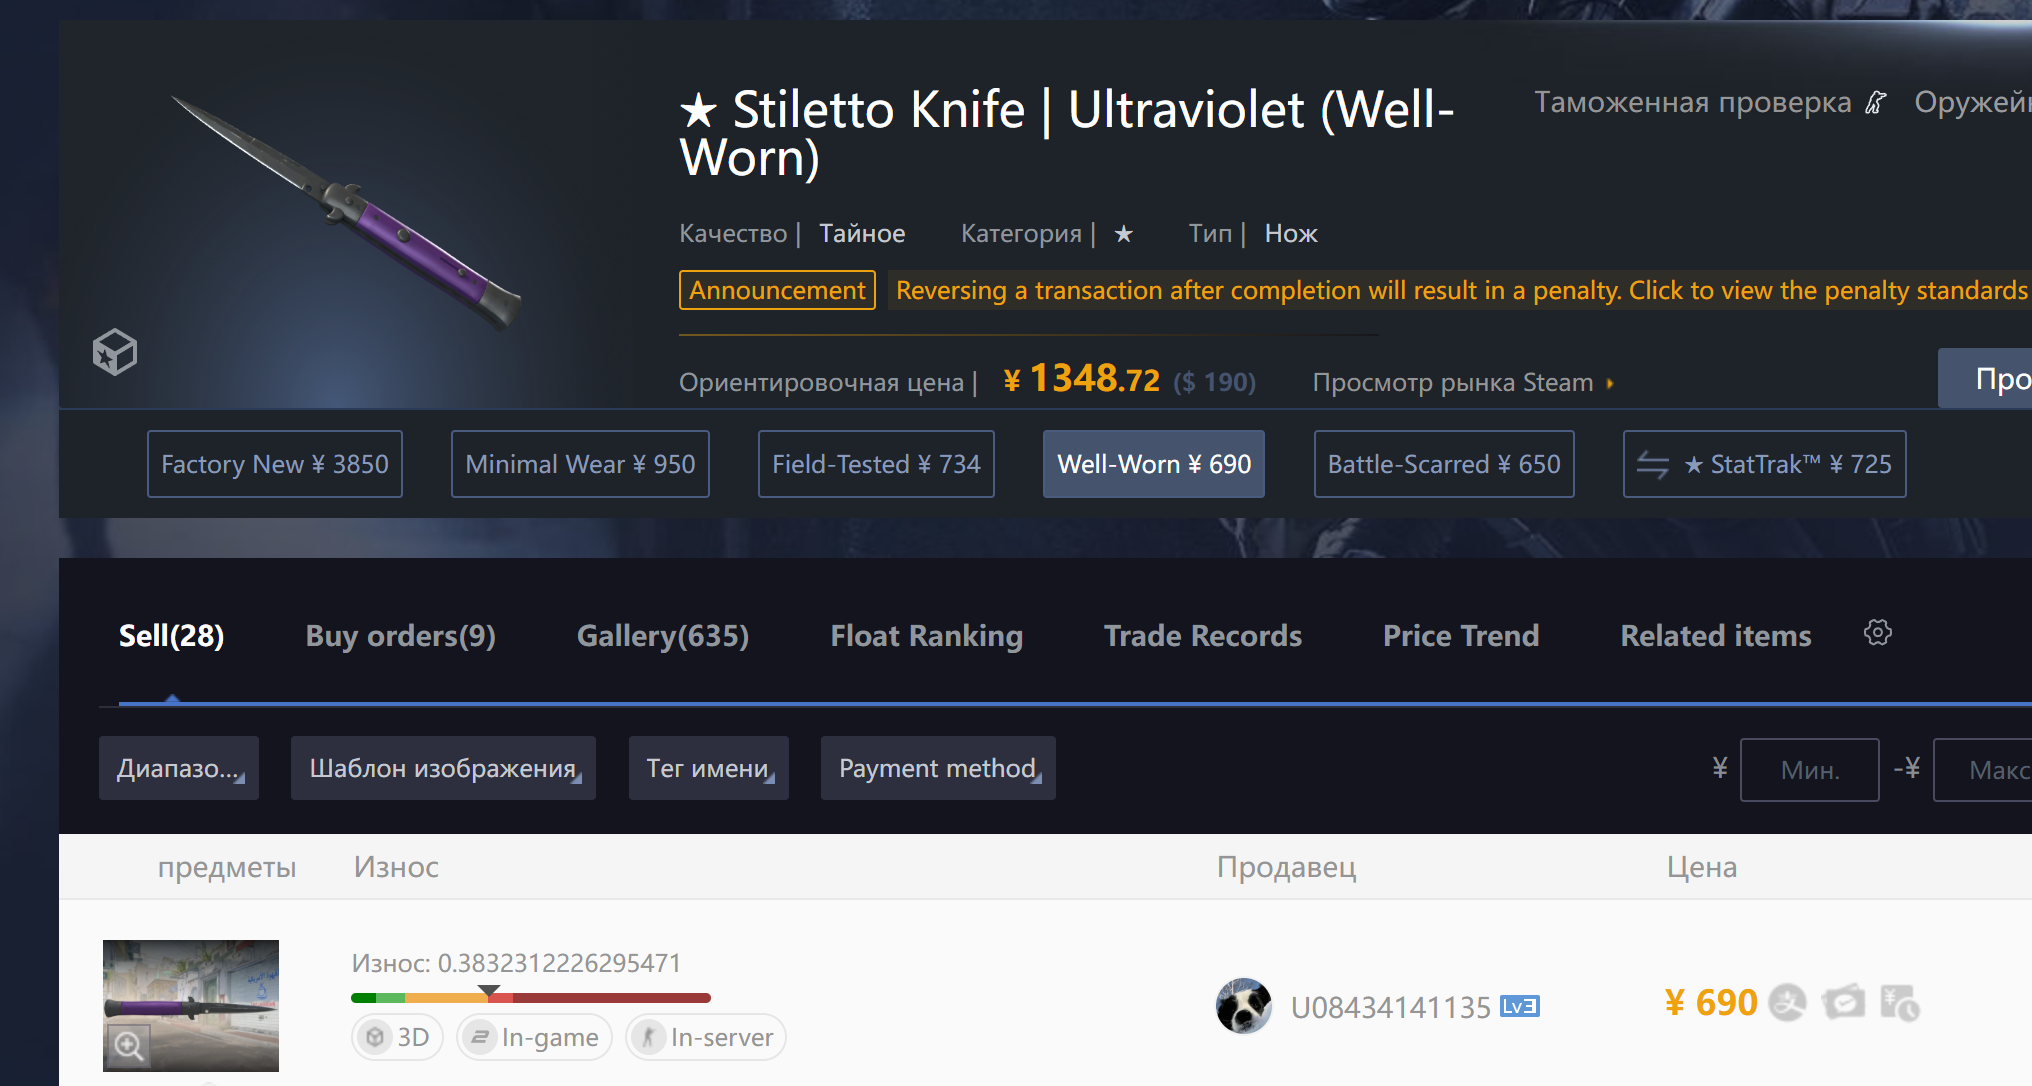This screenshot has width=2032, height=1086.
Task: Click the tab settings gear icon
Action: click(1877, 633)
